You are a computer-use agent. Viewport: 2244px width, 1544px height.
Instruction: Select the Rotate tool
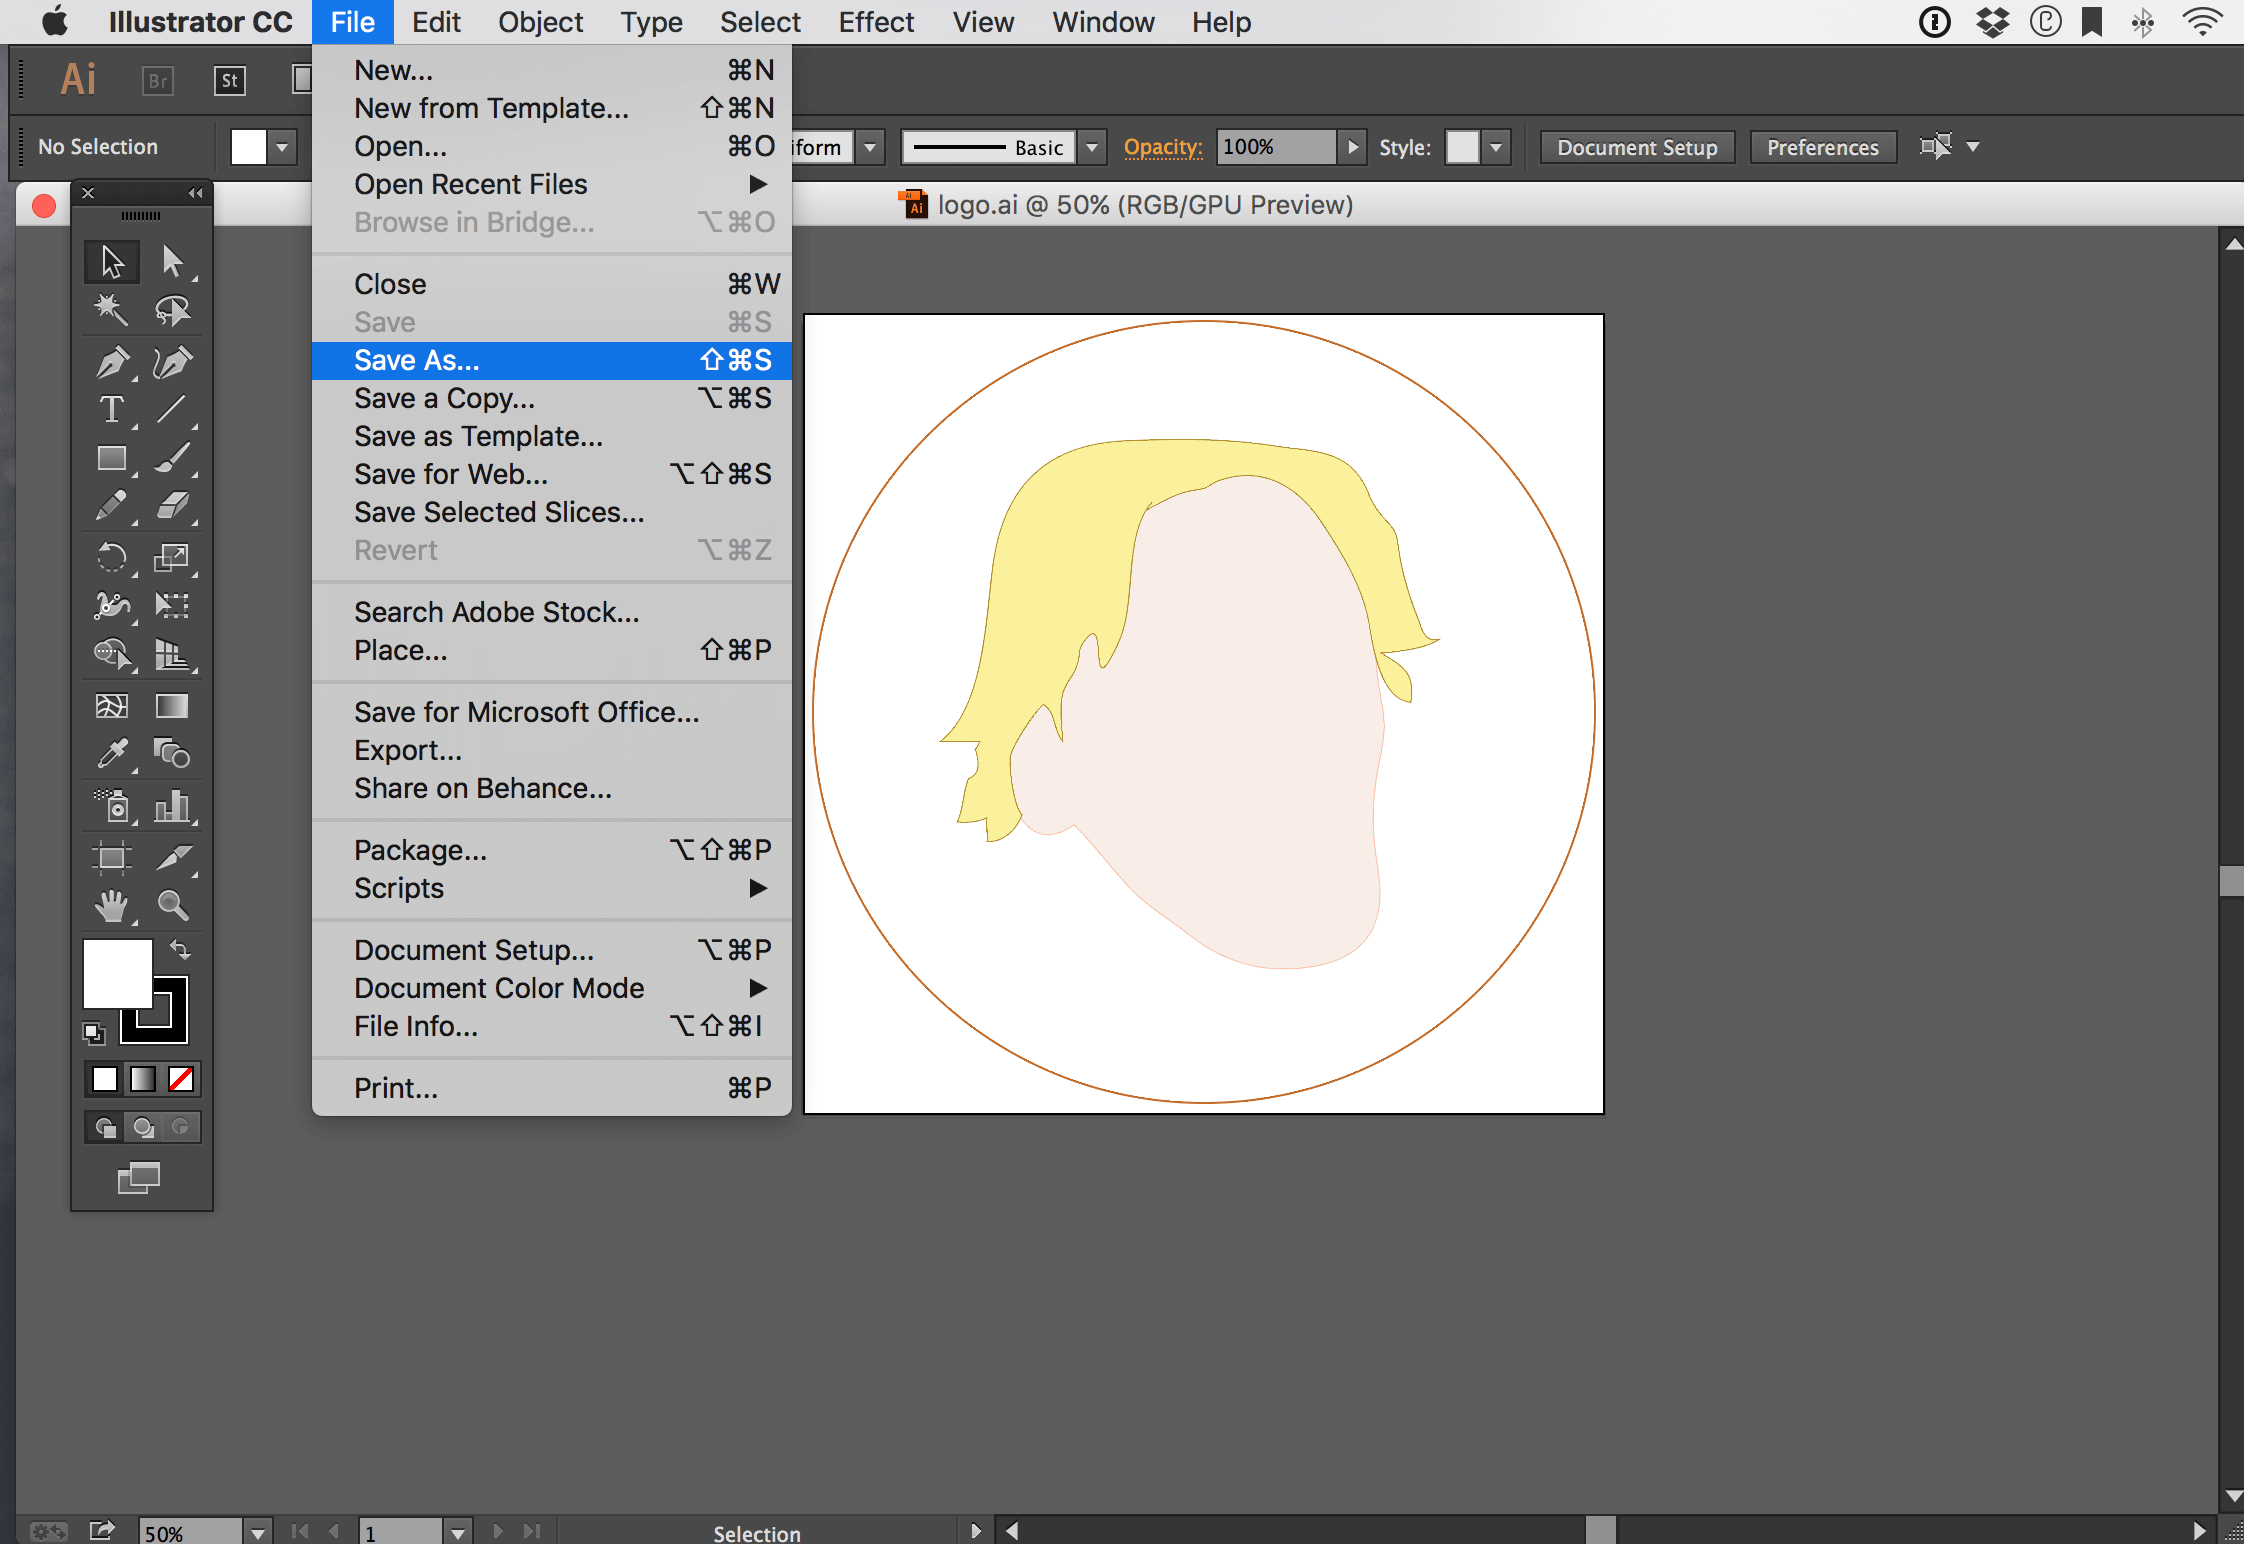tap(109, 554)
